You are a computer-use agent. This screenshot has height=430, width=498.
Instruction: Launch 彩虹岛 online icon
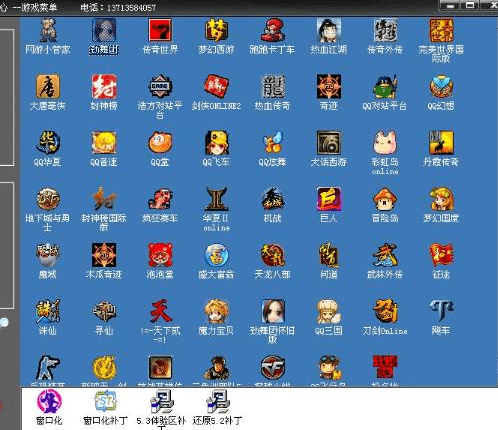coord(385,143)
